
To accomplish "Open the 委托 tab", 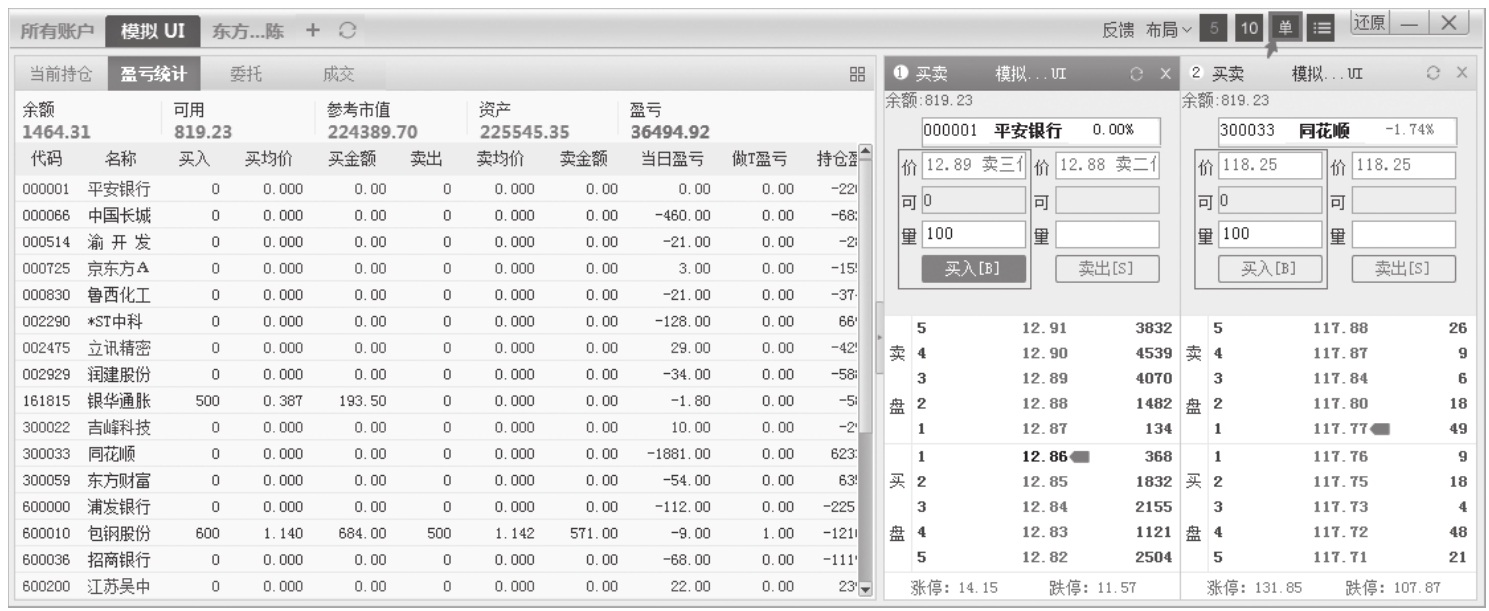I will point(246,73).
